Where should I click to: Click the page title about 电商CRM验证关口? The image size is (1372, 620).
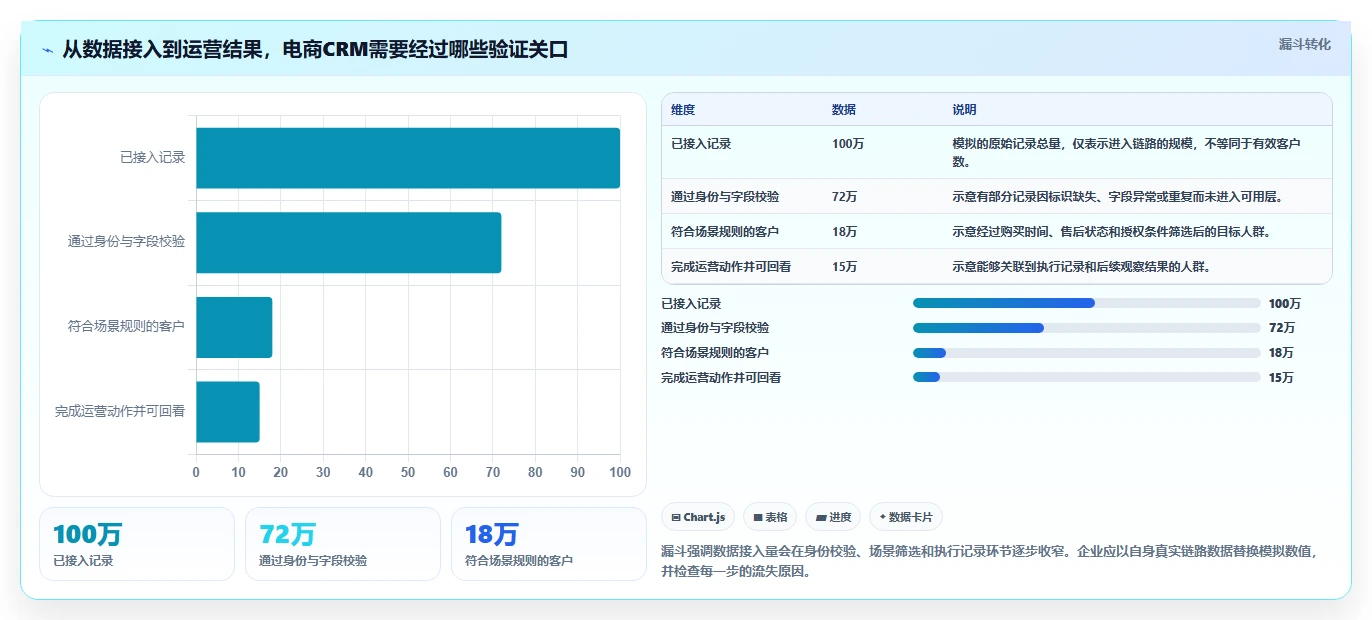pyautogui.click(x=315, y=49)
